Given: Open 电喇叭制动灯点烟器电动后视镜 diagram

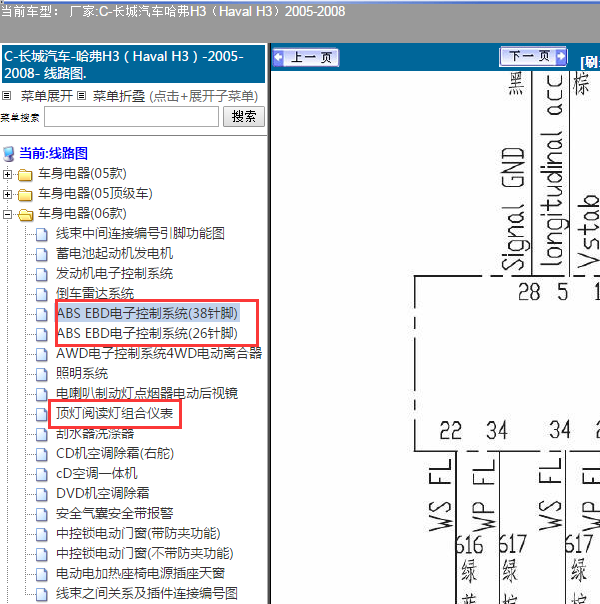Looking at the screenshot, I should pyautogui.click(x=147, y=393).
